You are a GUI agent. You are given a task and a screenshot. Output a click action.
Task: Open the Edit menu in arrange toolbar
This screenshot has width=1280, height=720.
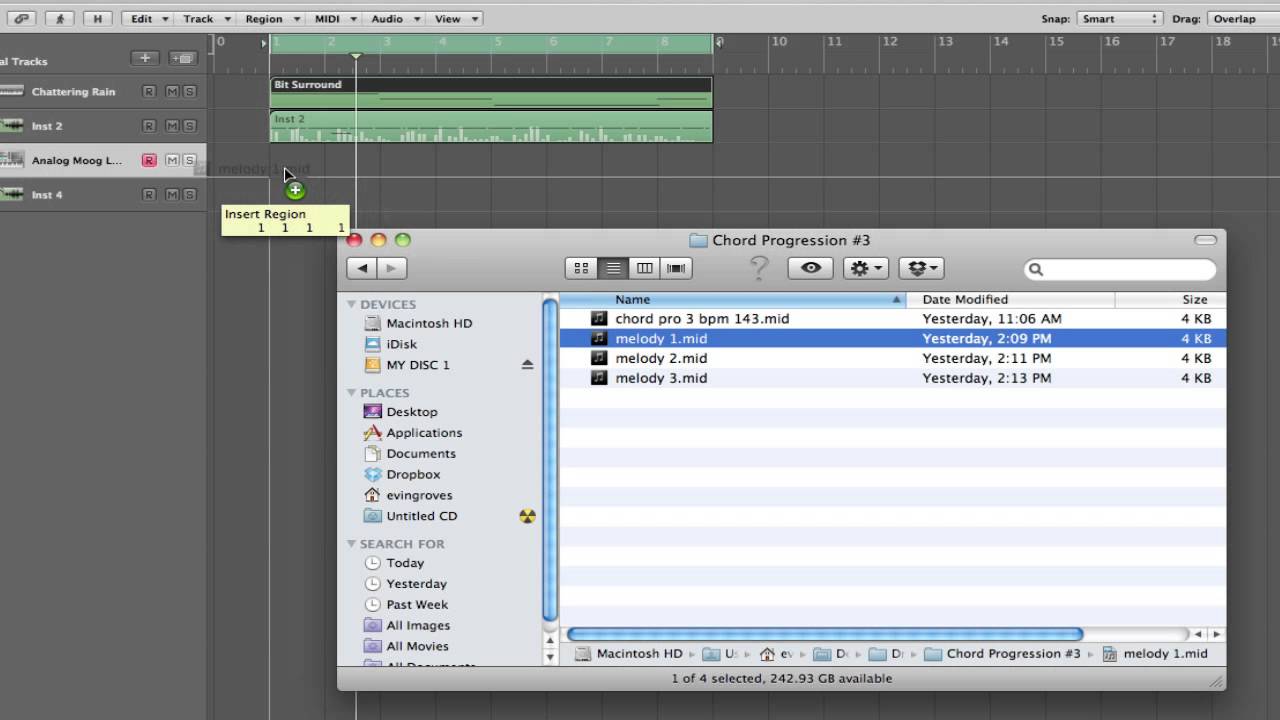coord(148,18)
